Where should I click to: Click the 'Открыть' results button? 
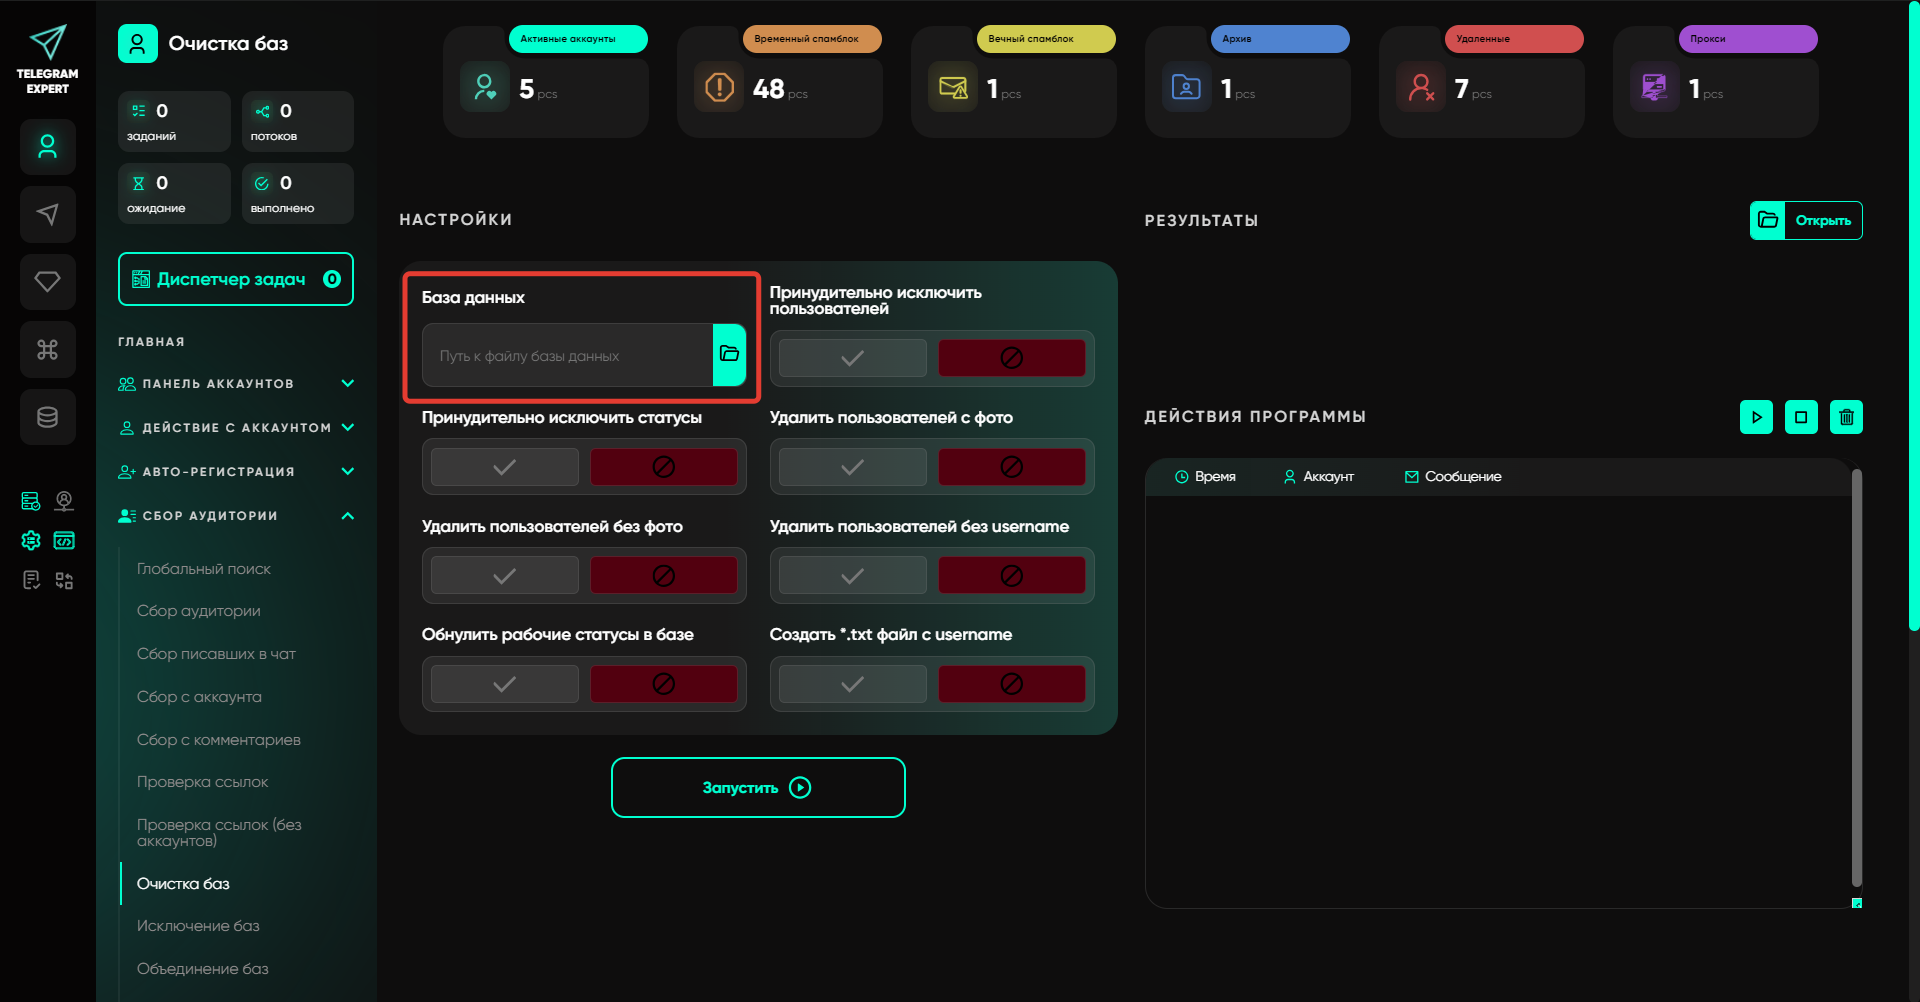[x=1806, y=221]
